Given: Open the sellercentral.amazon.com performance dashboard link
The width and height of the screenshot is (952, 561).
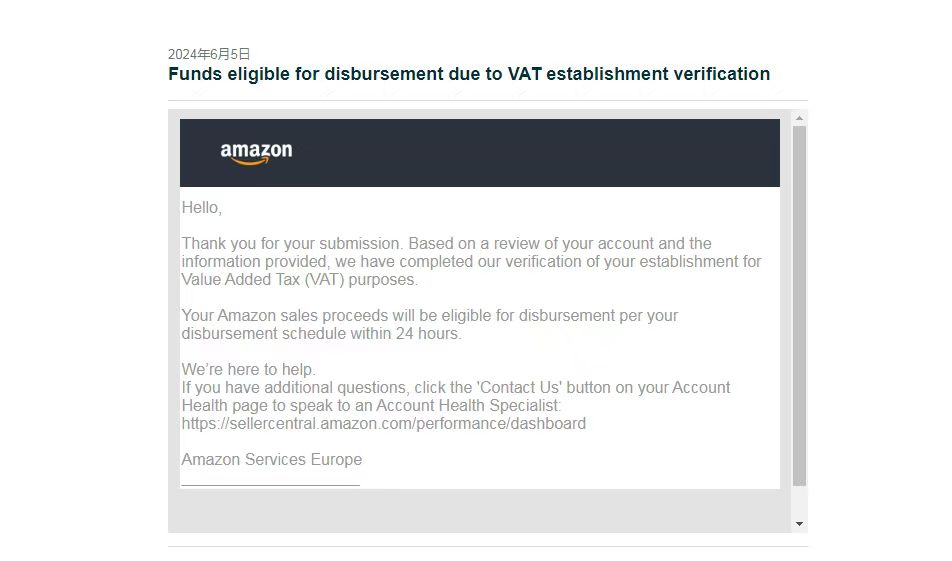Looking at the screenshot, I should click(x=384, y=424).
